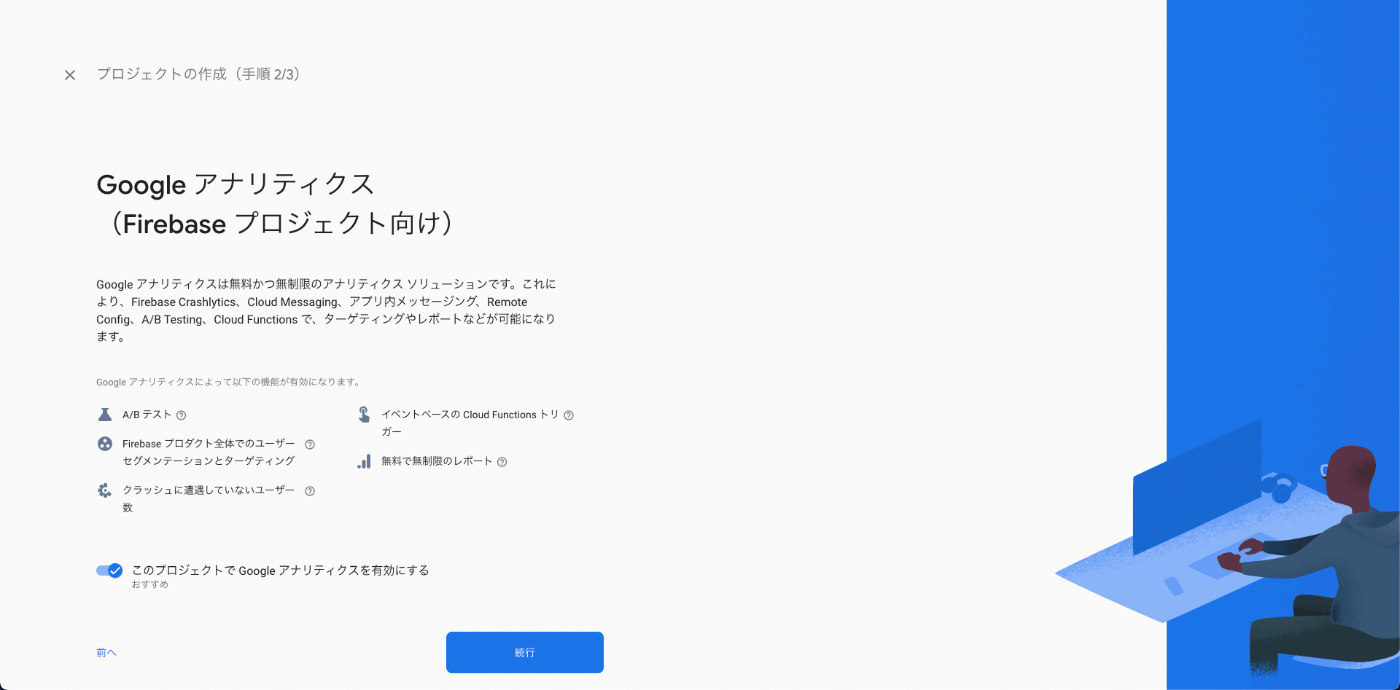Open help for イベントベースの Cloud Functions トリガー
This screenshot has width=1400, height=690.
[x=568, y=415]
